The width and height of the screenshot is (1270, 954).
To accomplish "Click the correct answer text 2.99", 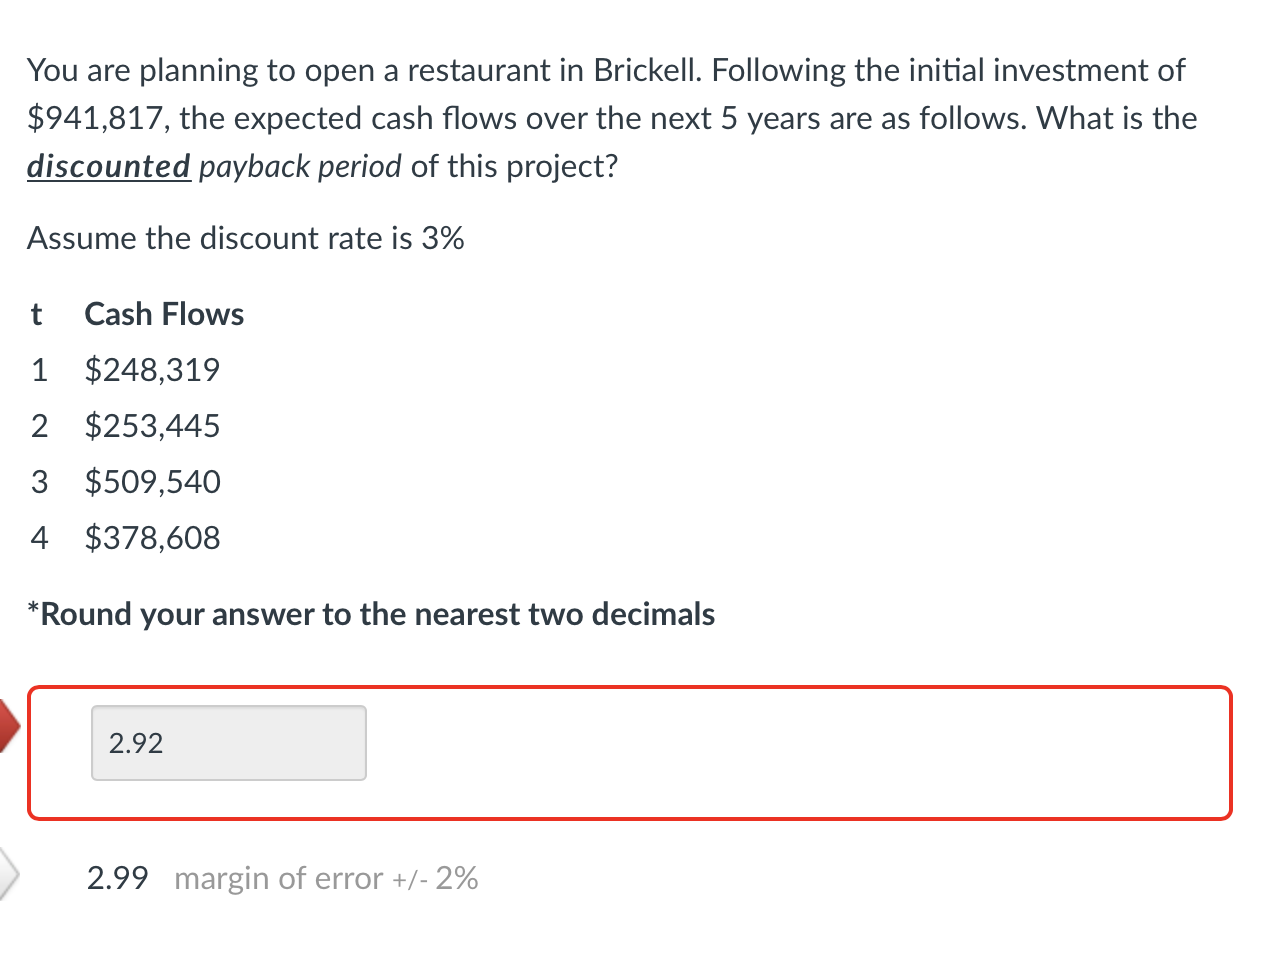I will (x=116, y=878).
